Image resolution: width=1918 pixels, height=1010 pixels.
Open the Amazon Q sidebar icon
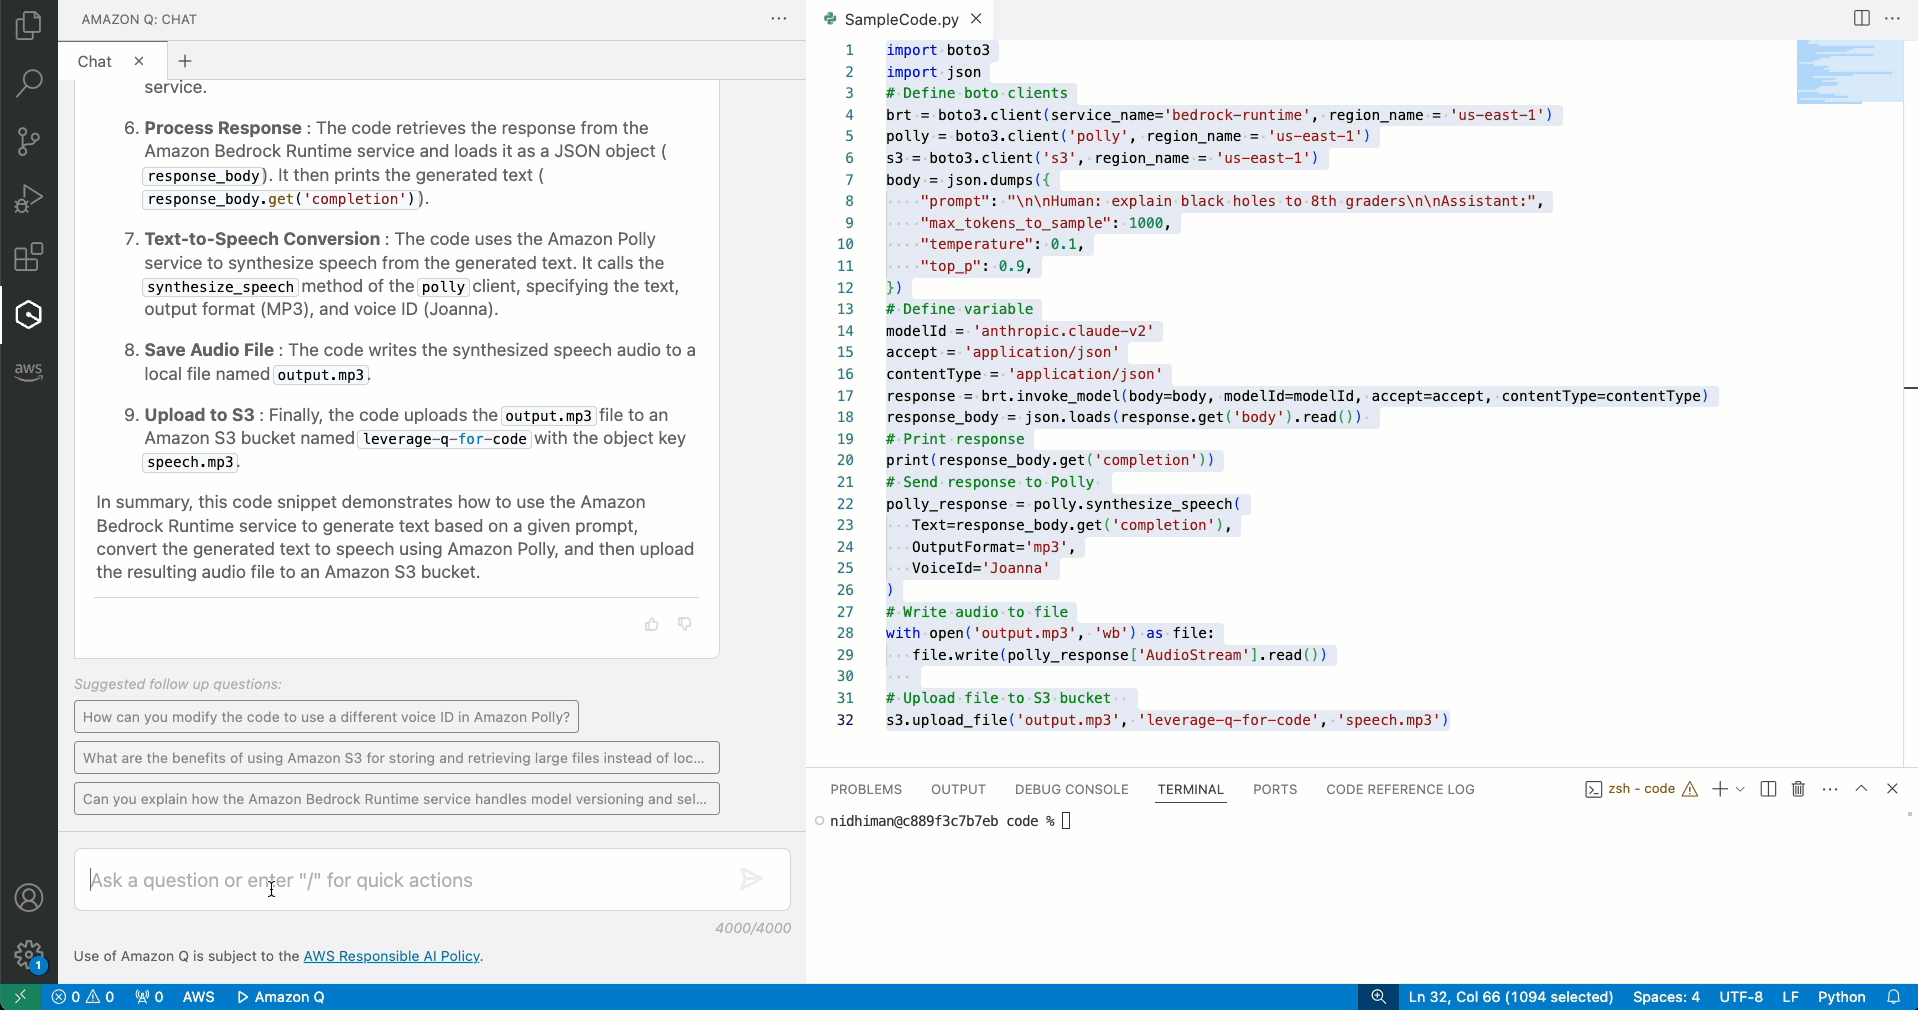click(x=29, y=314)
